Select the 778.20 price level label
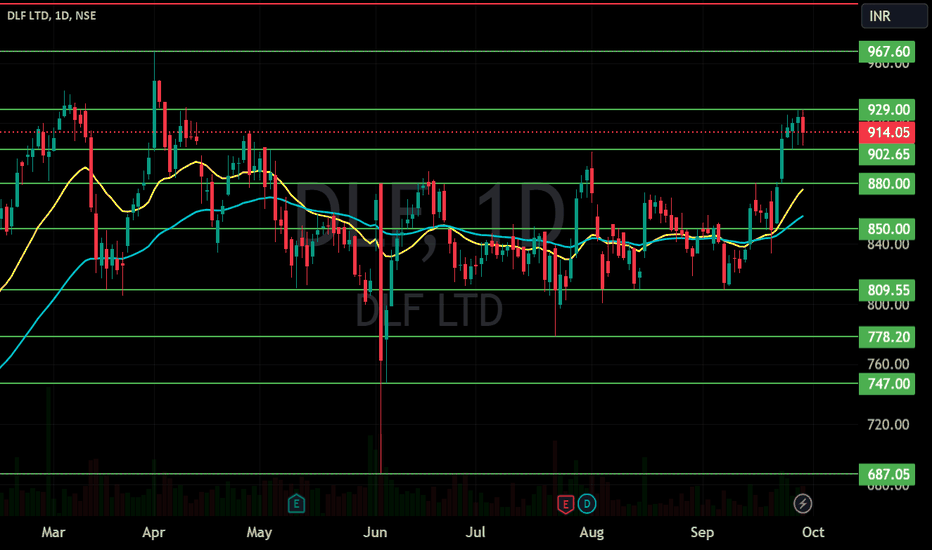Viewport: 932px width, 550px height. click(x=887, y=337)
